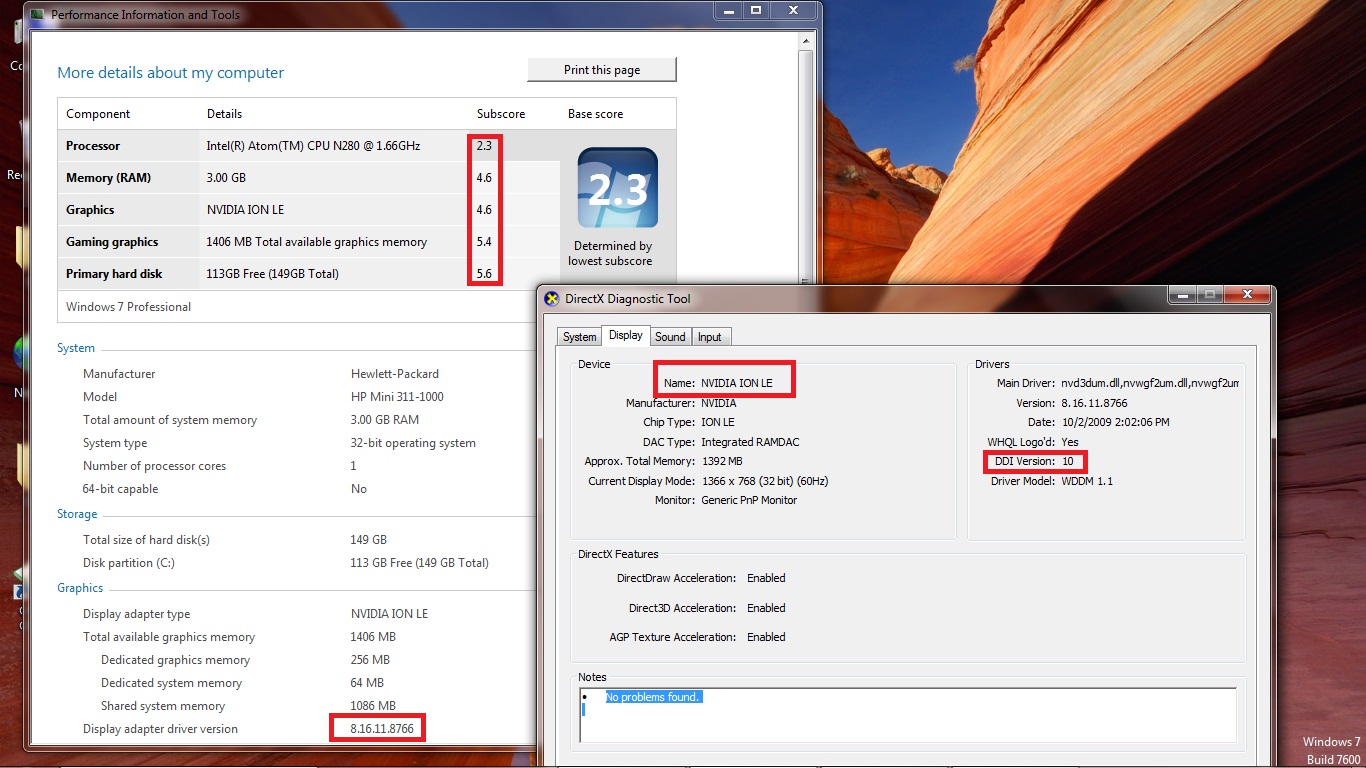
Task: Click the 64-bit capable label
Action: click(120, 489)
